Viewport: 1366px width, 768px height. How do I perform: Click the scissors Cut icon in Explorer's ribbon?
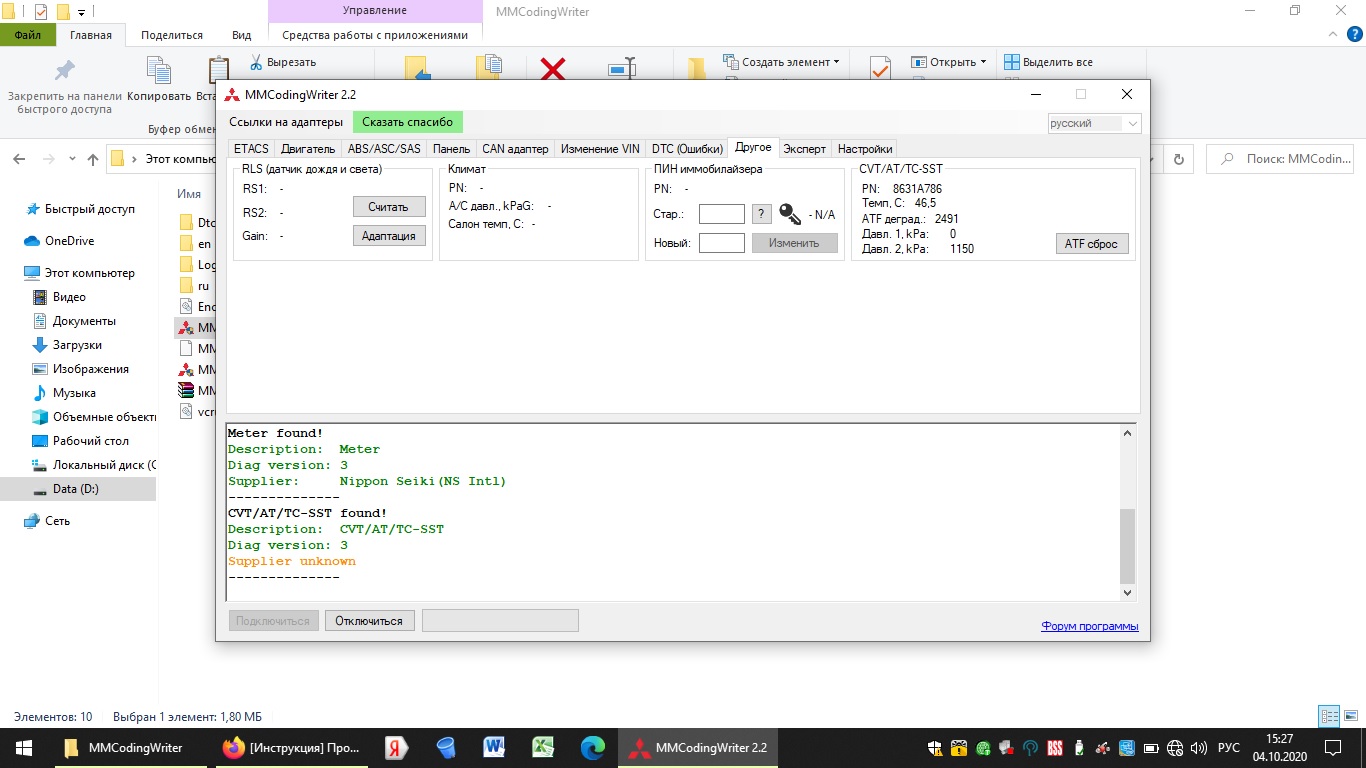click(x=256, y=62)
